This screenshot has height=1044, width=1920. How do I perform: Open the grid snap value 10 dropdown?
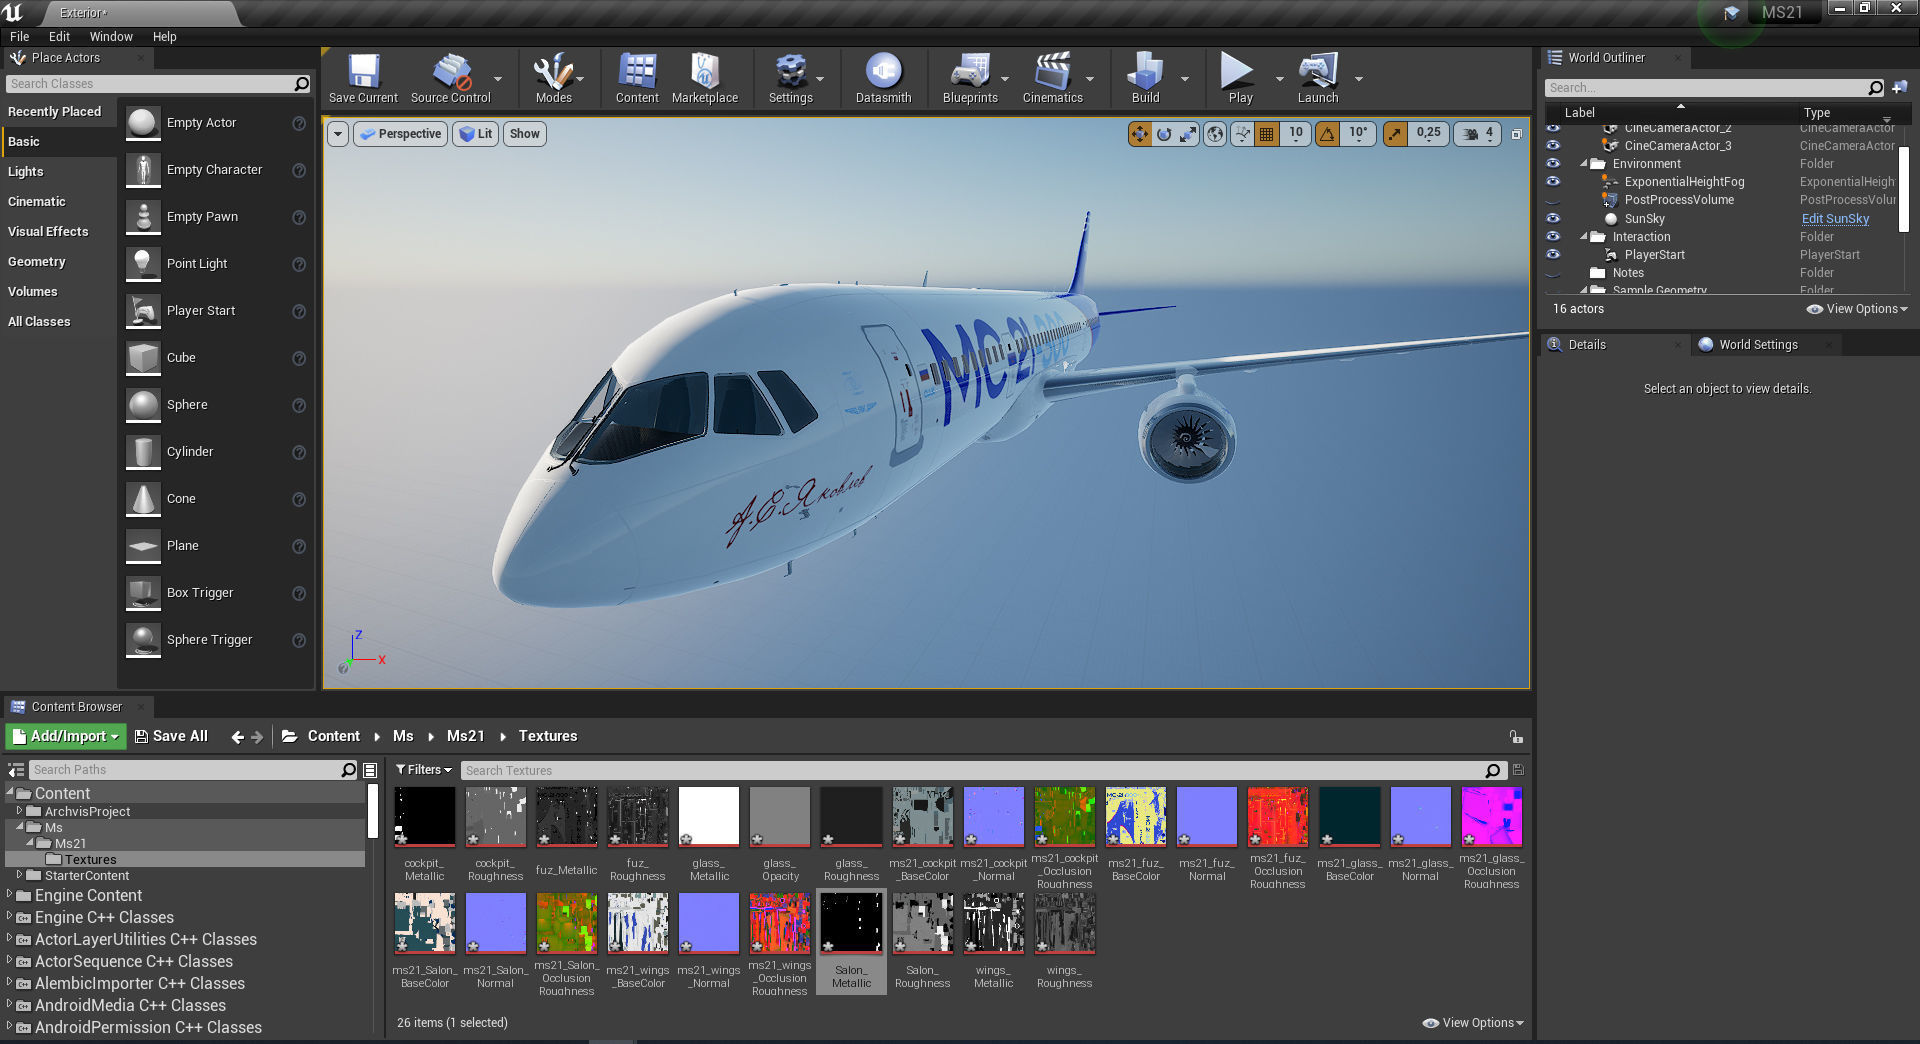tap(1295, 134)
